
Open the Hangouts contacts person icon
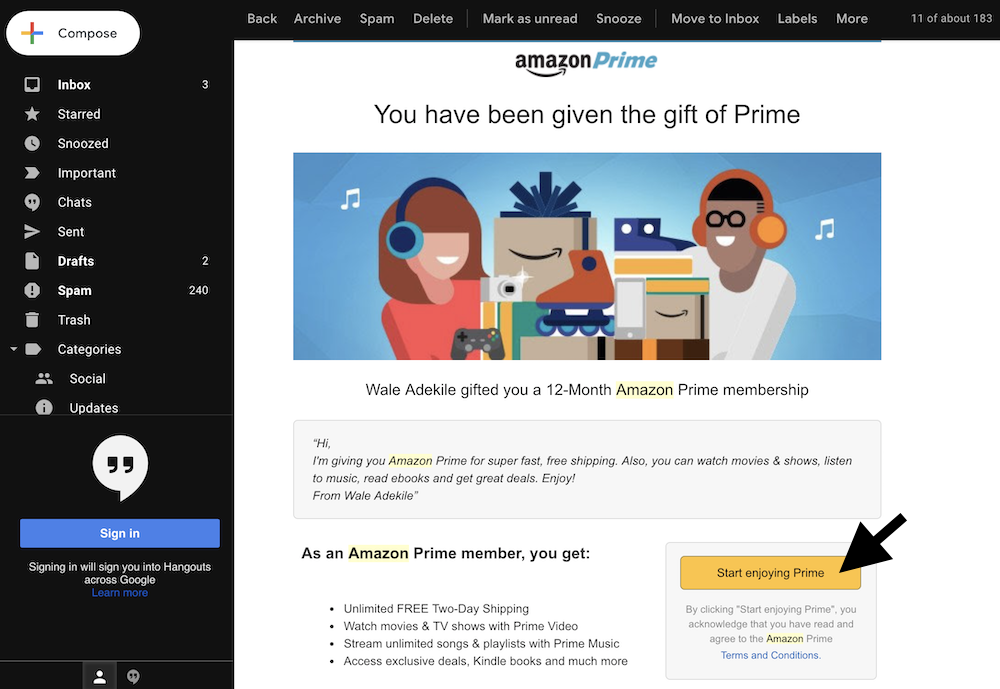click(99, 677)
